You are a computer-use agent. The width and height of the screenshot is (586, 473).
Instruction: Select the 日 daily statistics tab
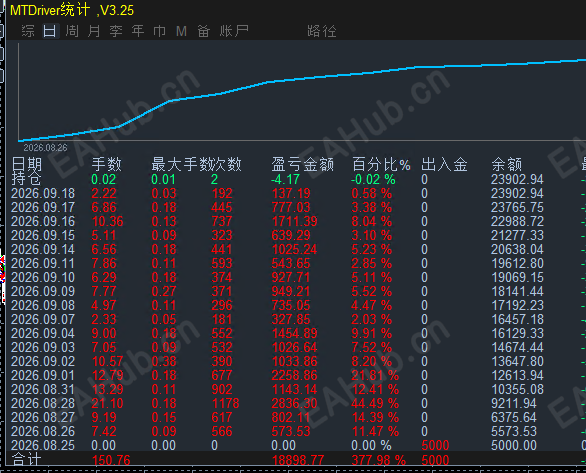(x=50, y=31)
